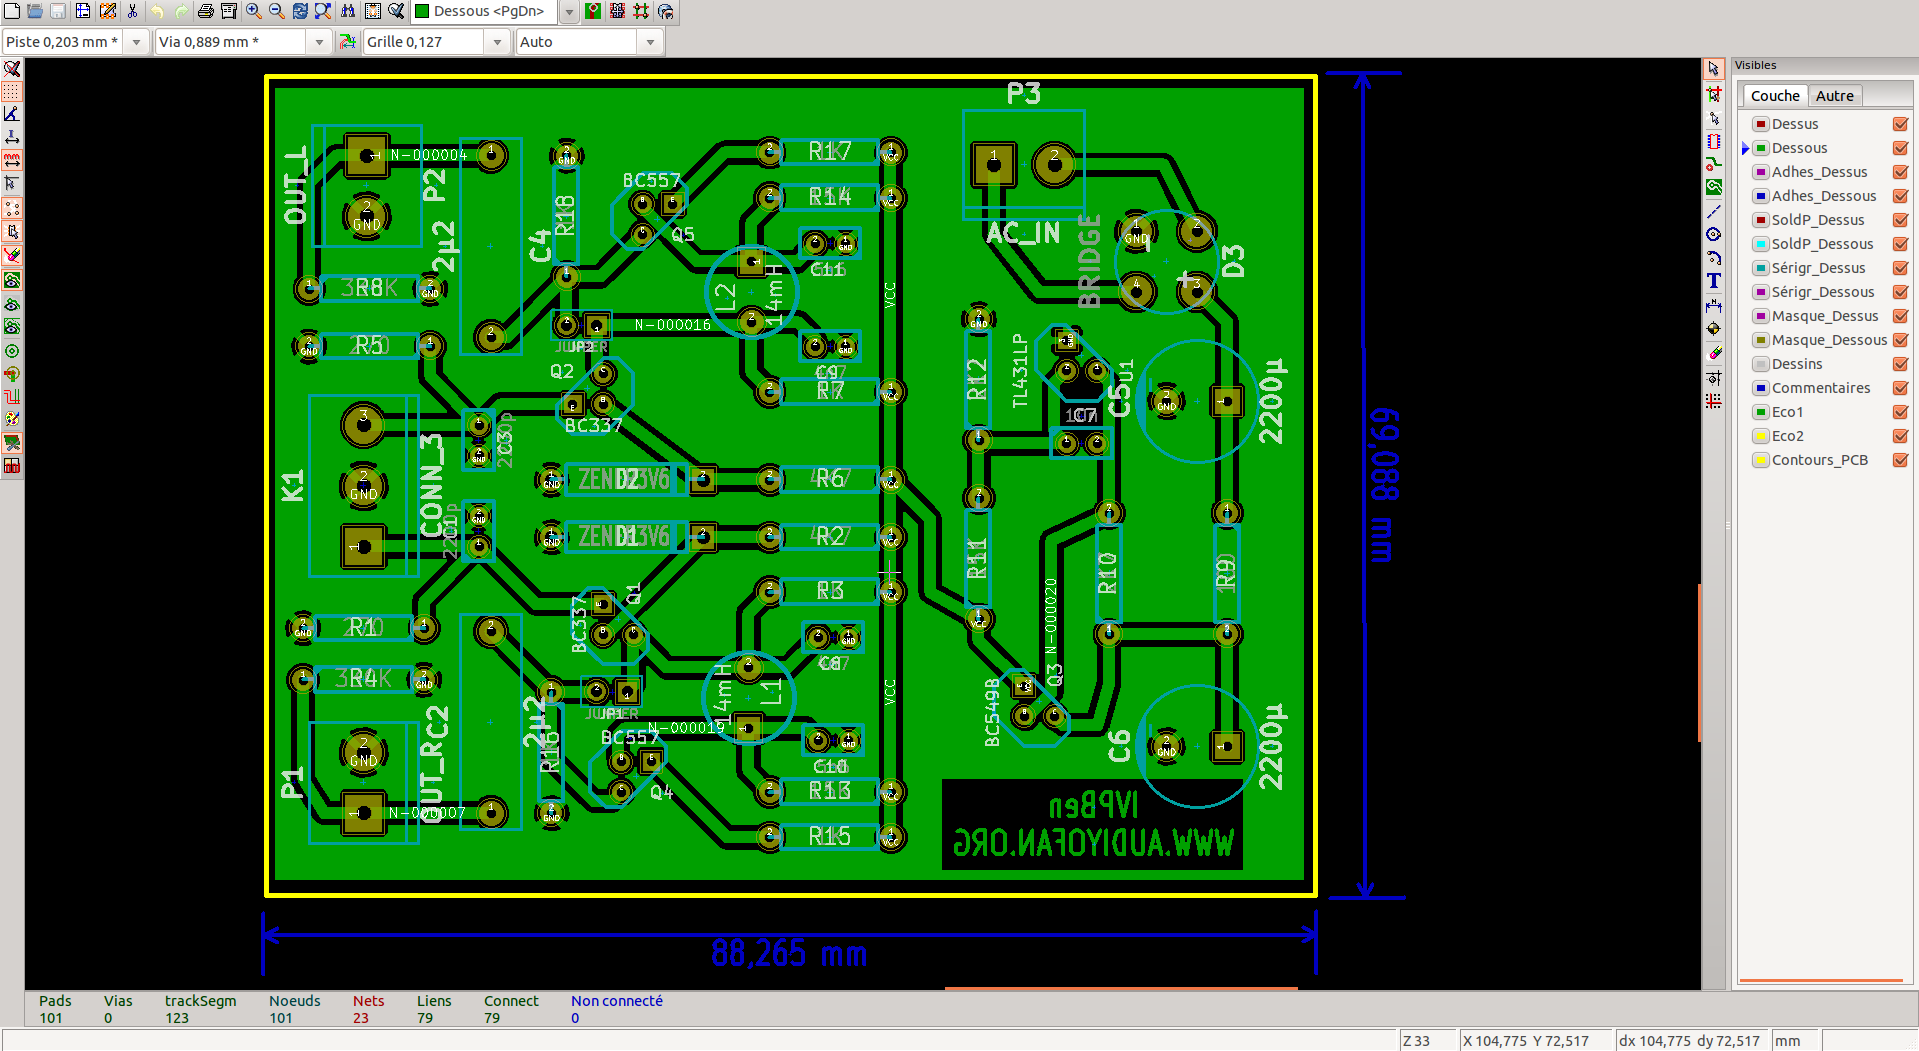This screenshot has width=1919, height=1051.
Task: Toggle visibility of SoldP_Dessus layer
Action: pyautogui.click(x=1901, y=220)
